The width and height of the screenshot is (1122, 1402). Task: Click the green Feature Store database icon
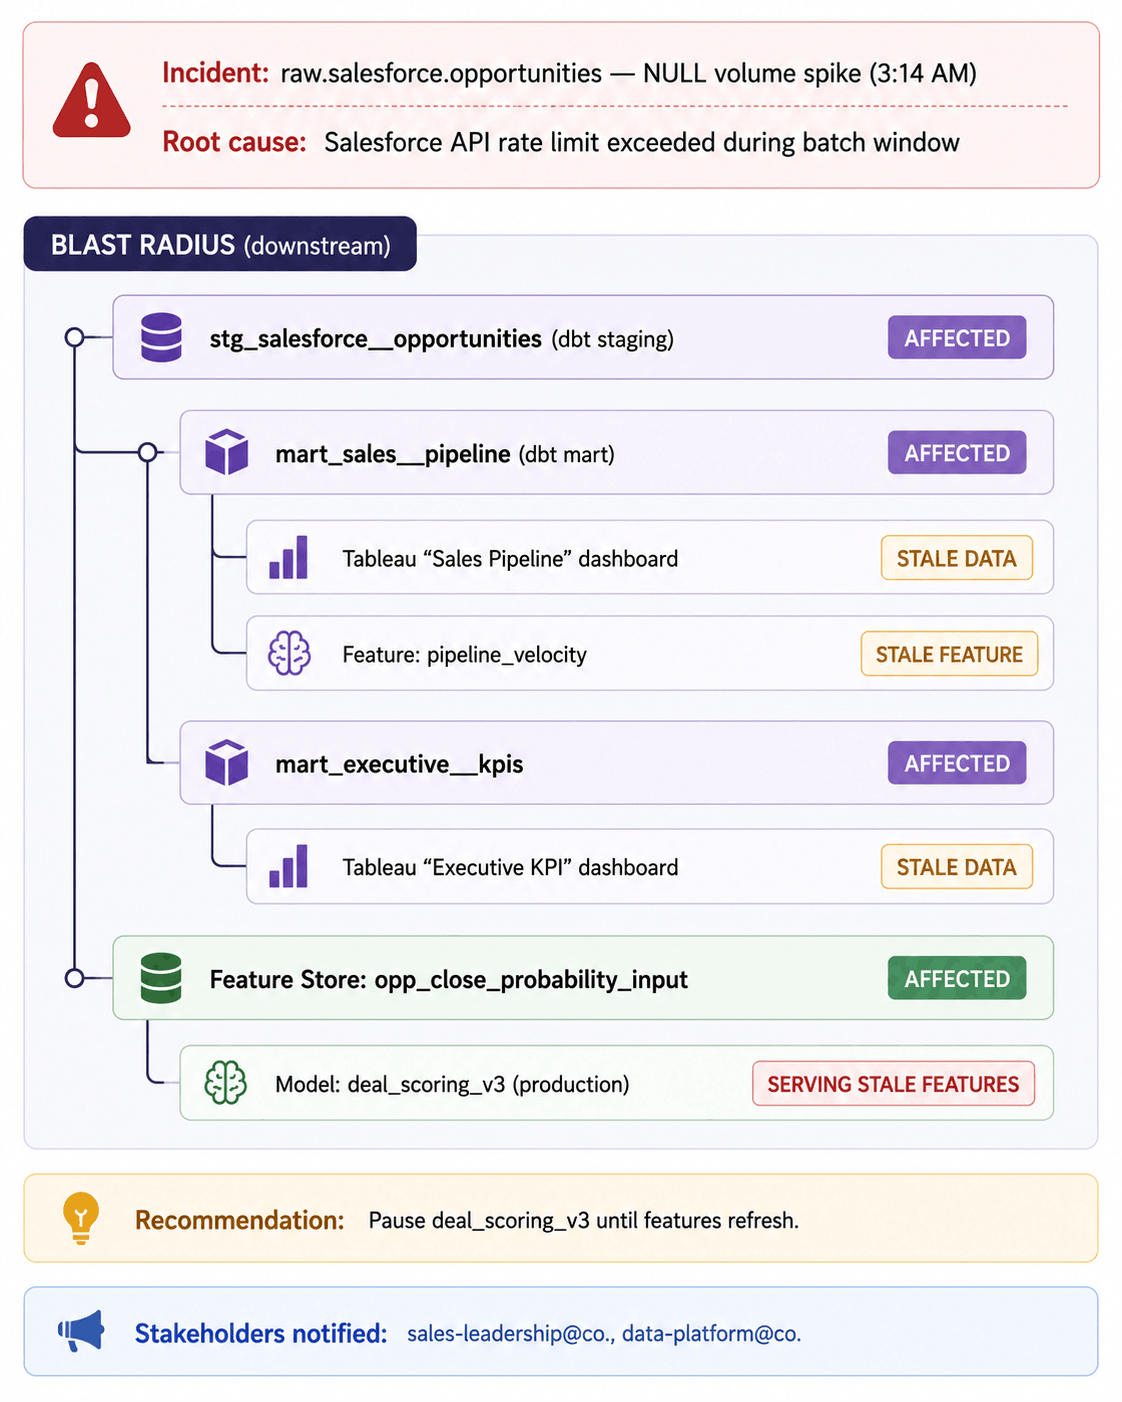[161, 978]
